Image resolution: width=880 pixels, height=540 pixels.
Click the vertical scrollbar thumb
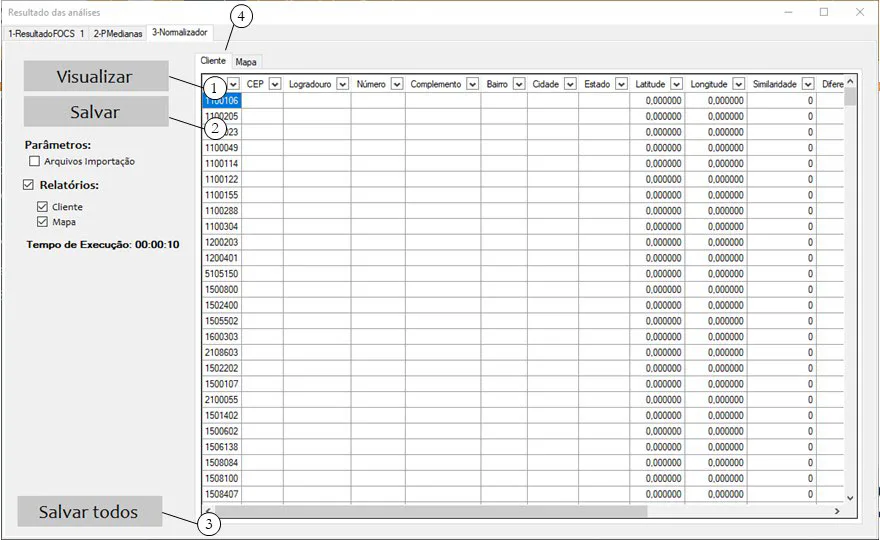(850, 97)
